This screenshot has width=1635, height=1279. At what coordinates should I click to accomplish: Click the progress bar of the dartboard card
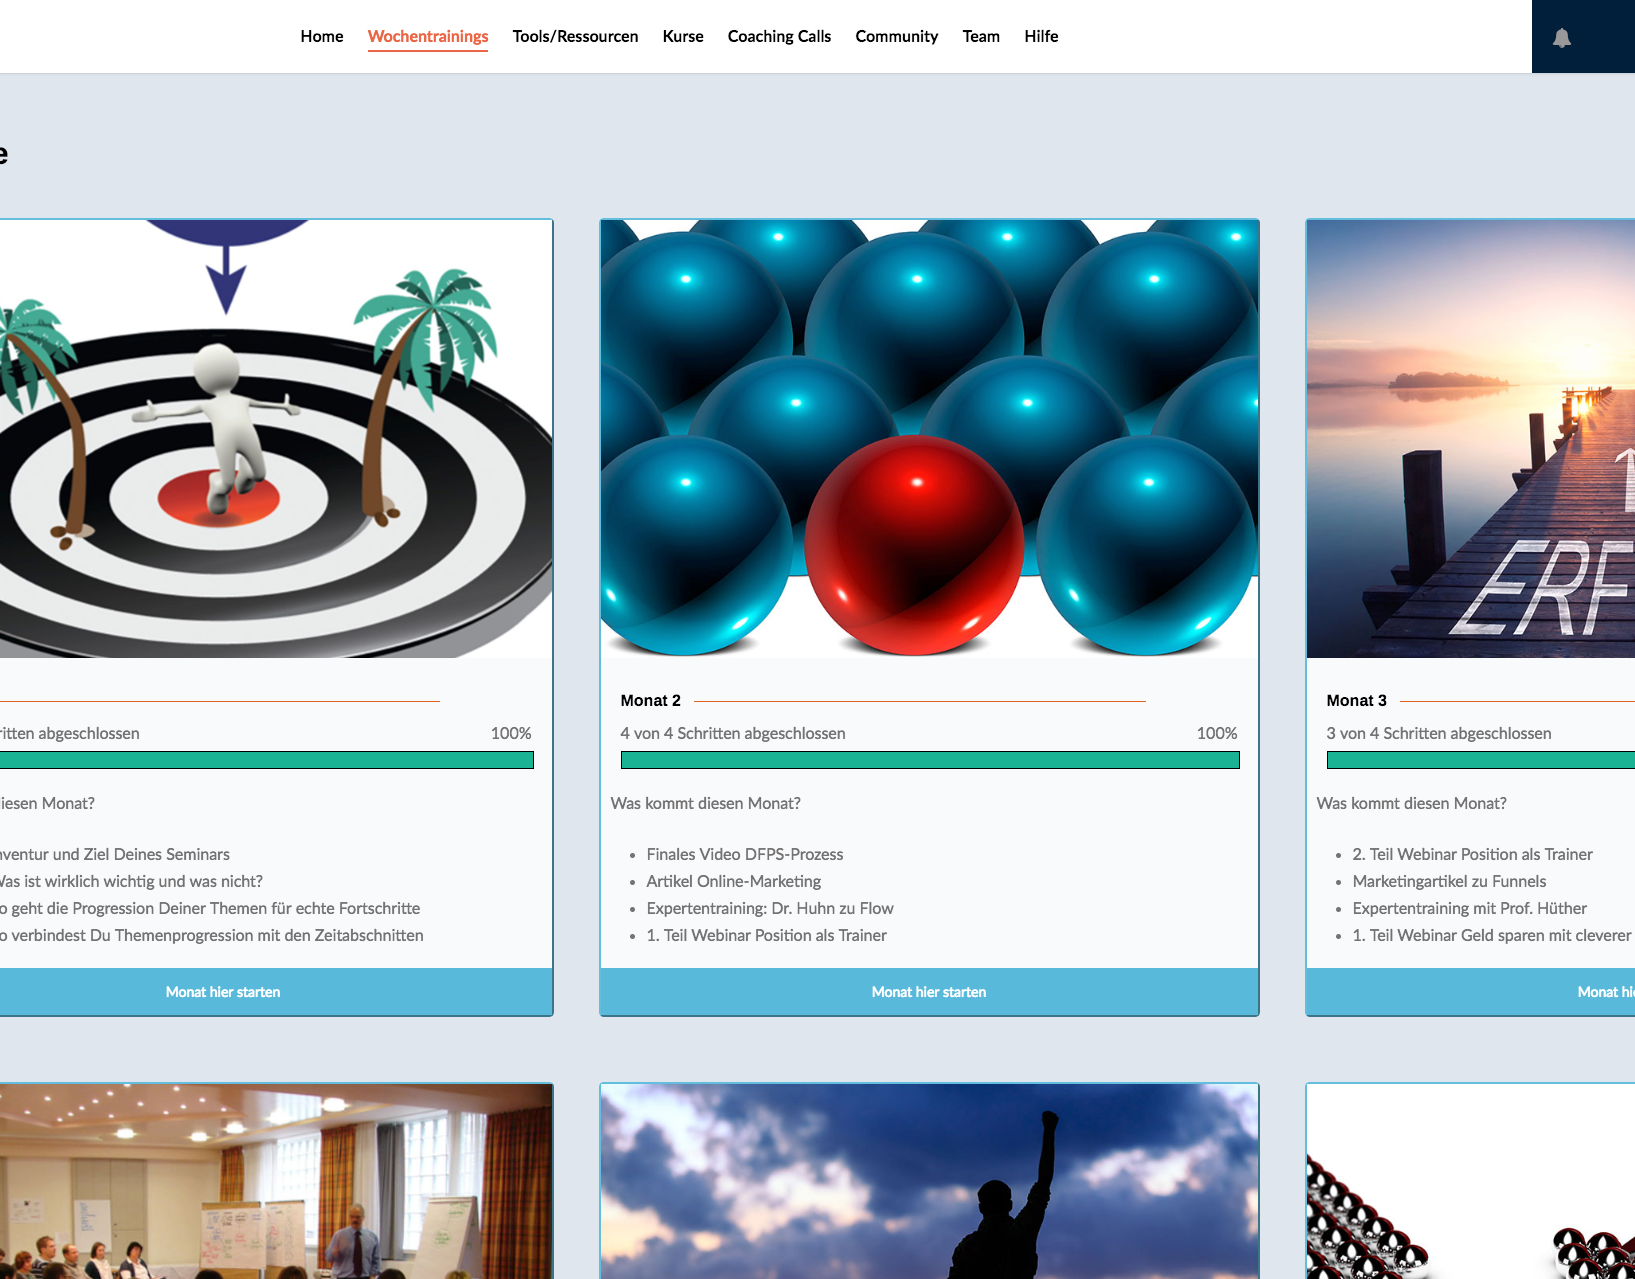266,760
